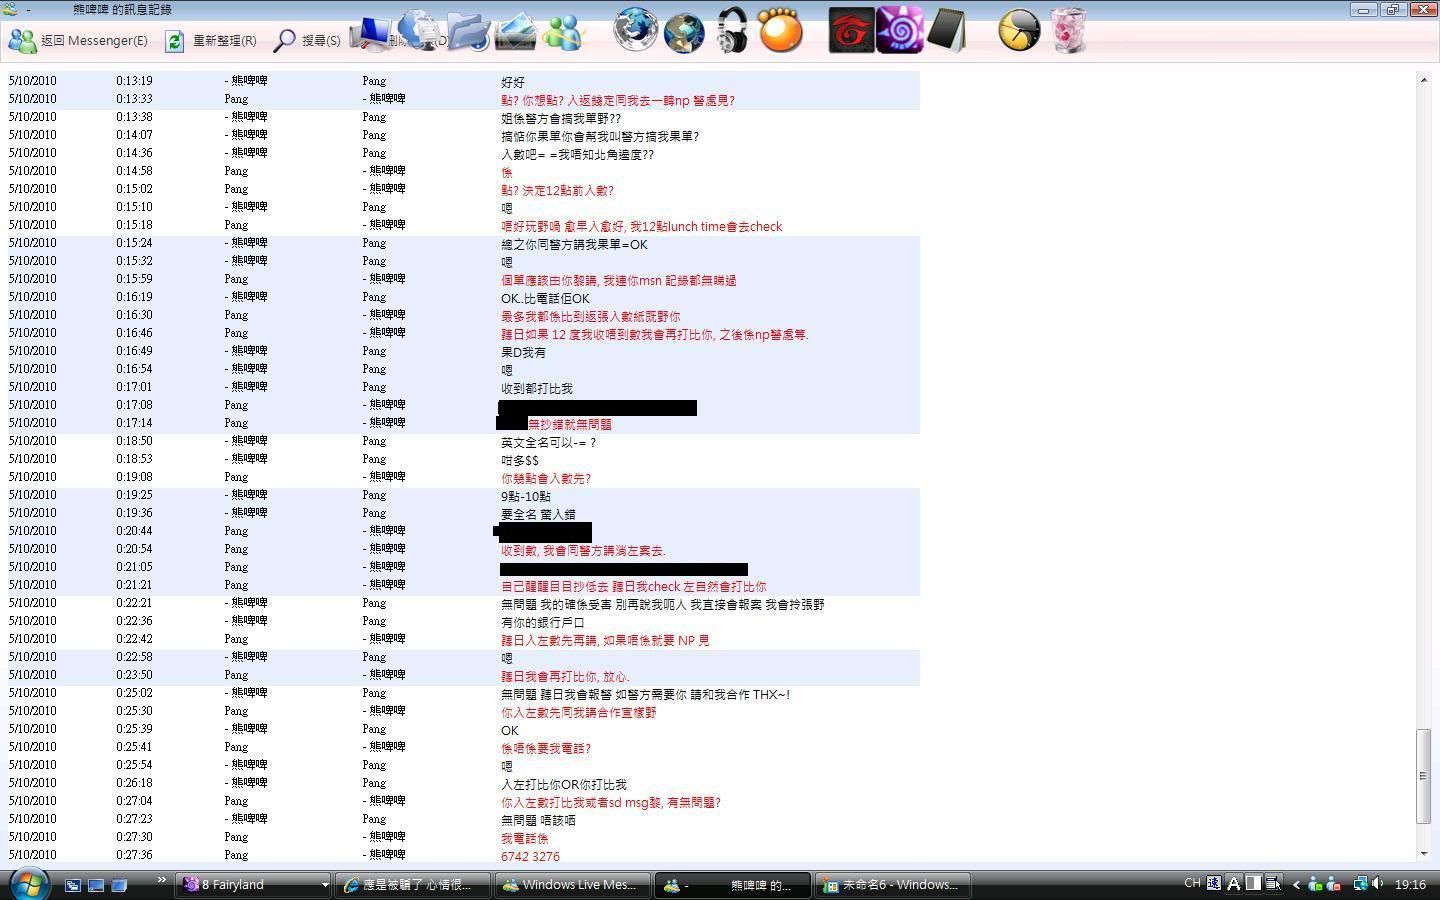Switch to Windows Live Messenger taskbar window

(x=569, y=885)
